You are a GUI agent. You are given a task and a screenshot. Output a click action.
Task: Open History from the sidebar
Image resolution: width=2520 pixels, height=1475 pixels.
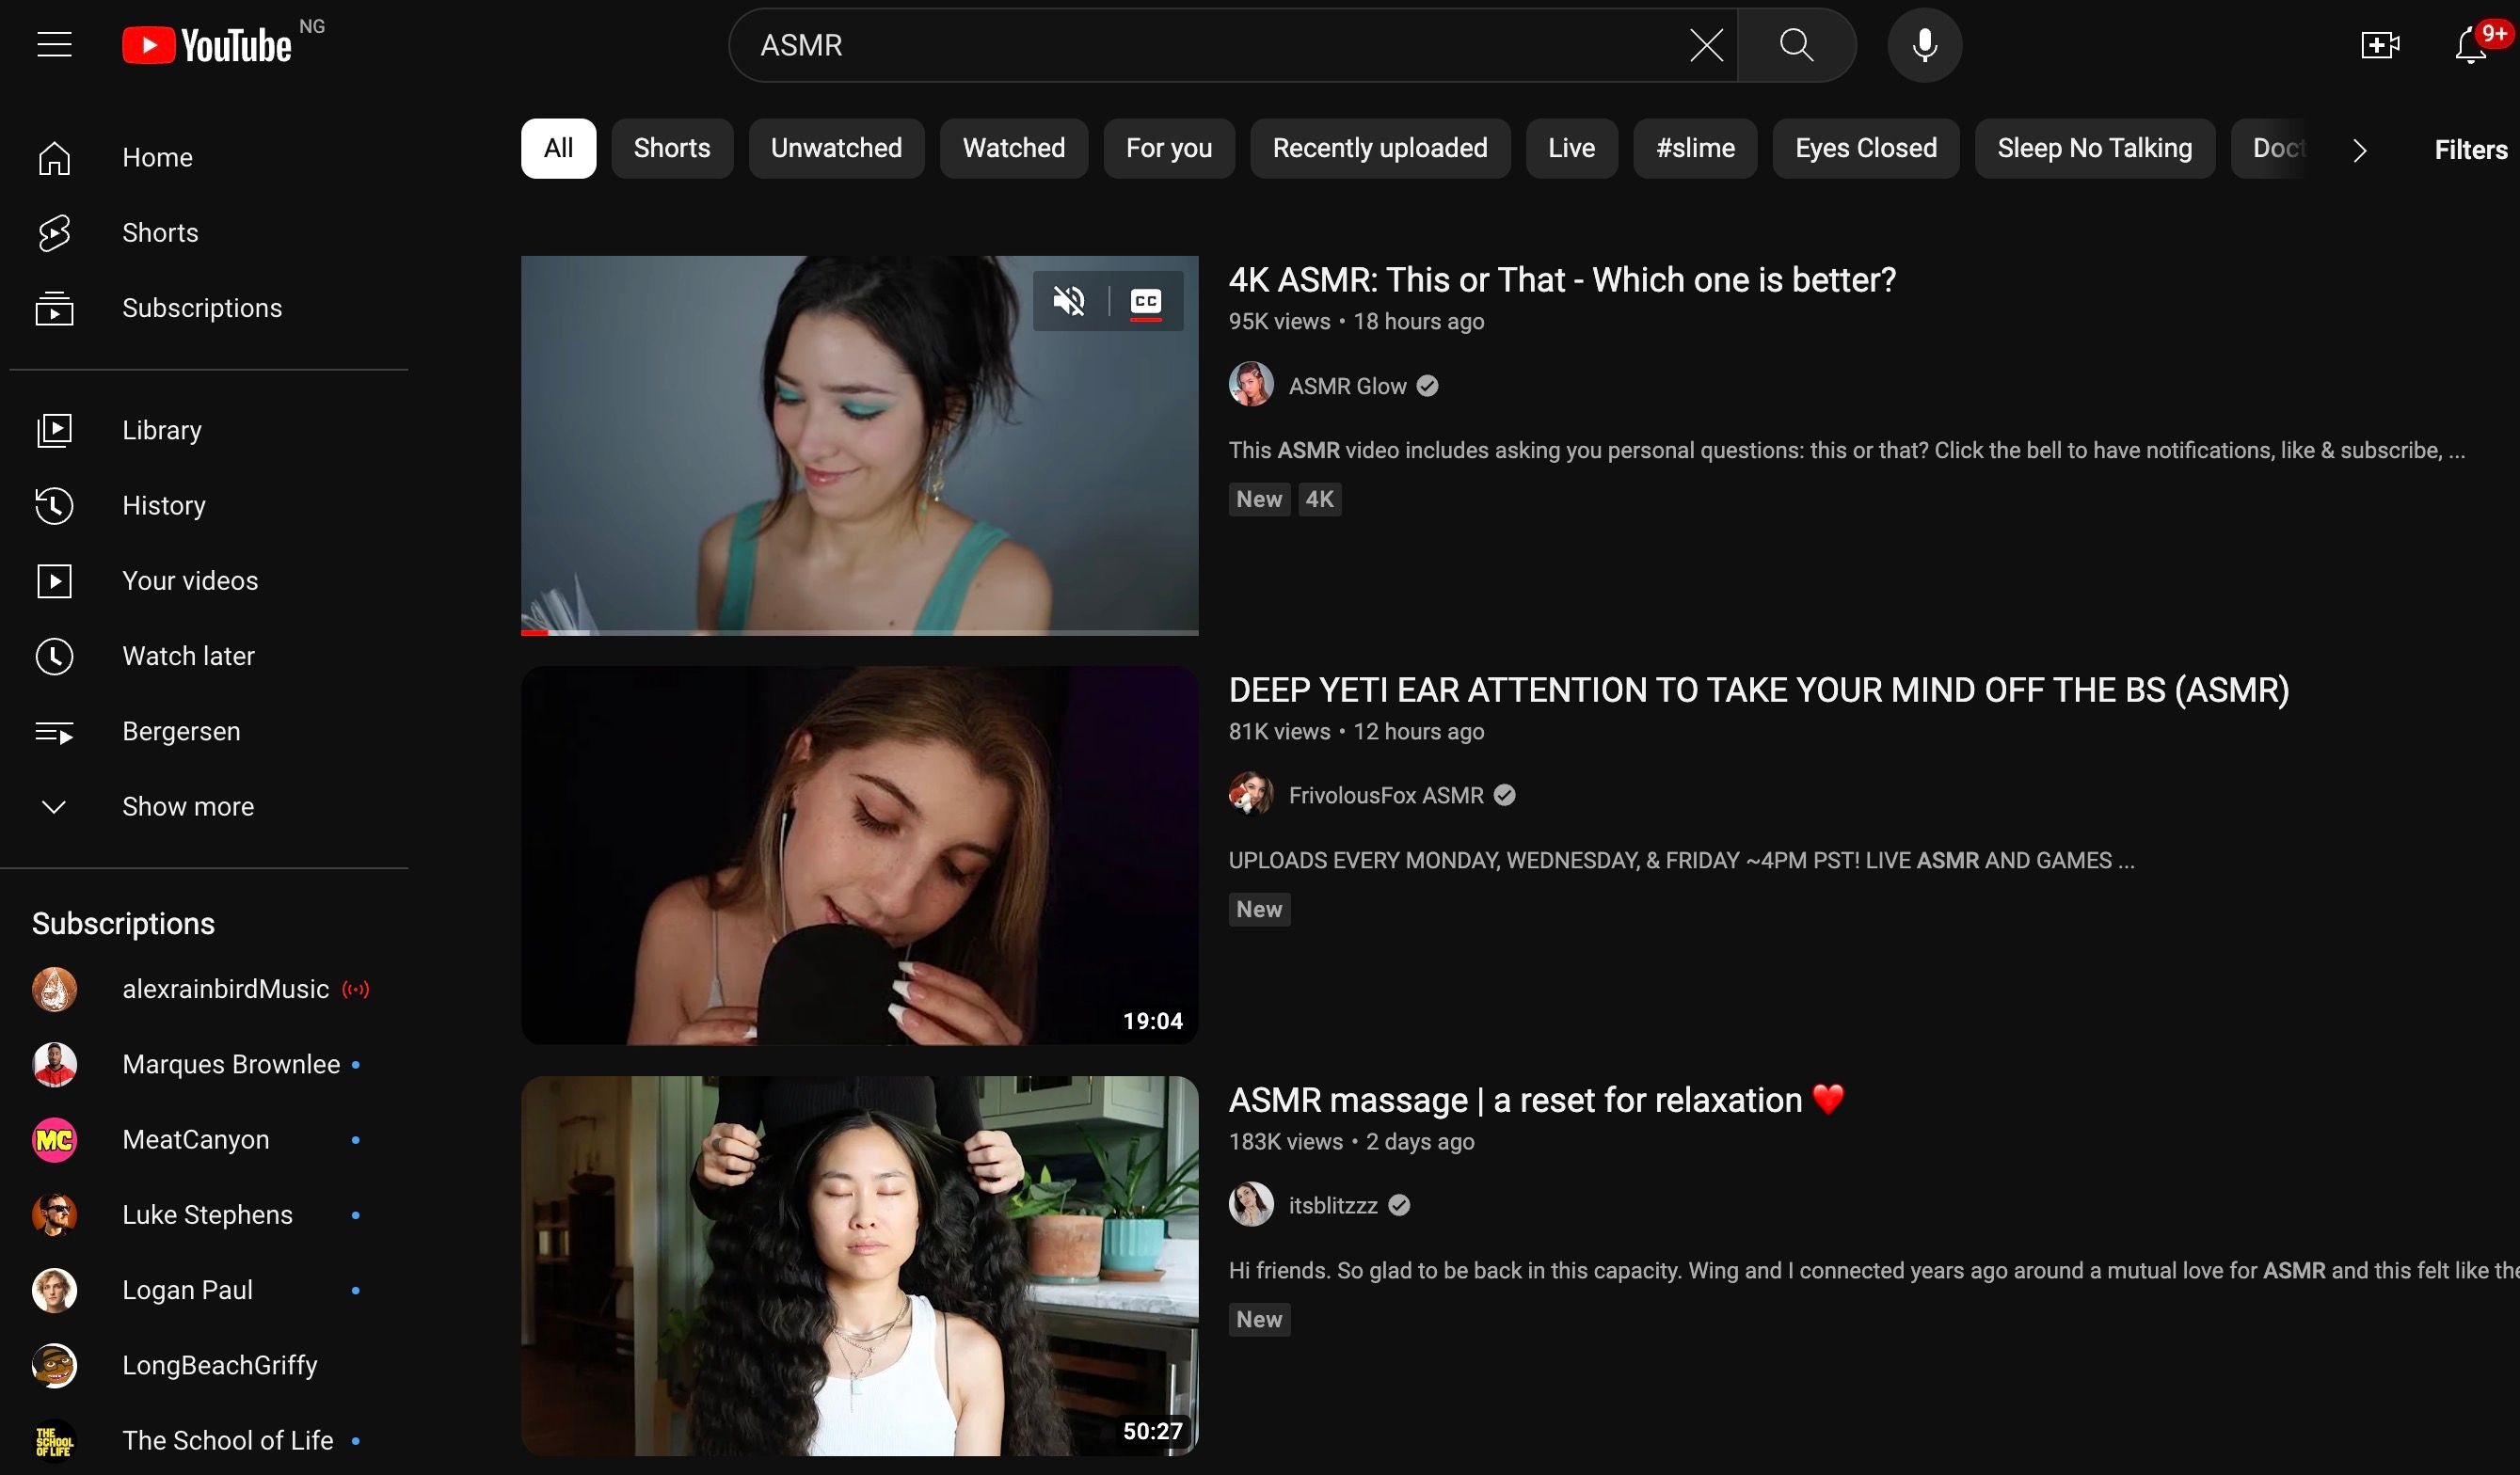[x=163, y=505]
